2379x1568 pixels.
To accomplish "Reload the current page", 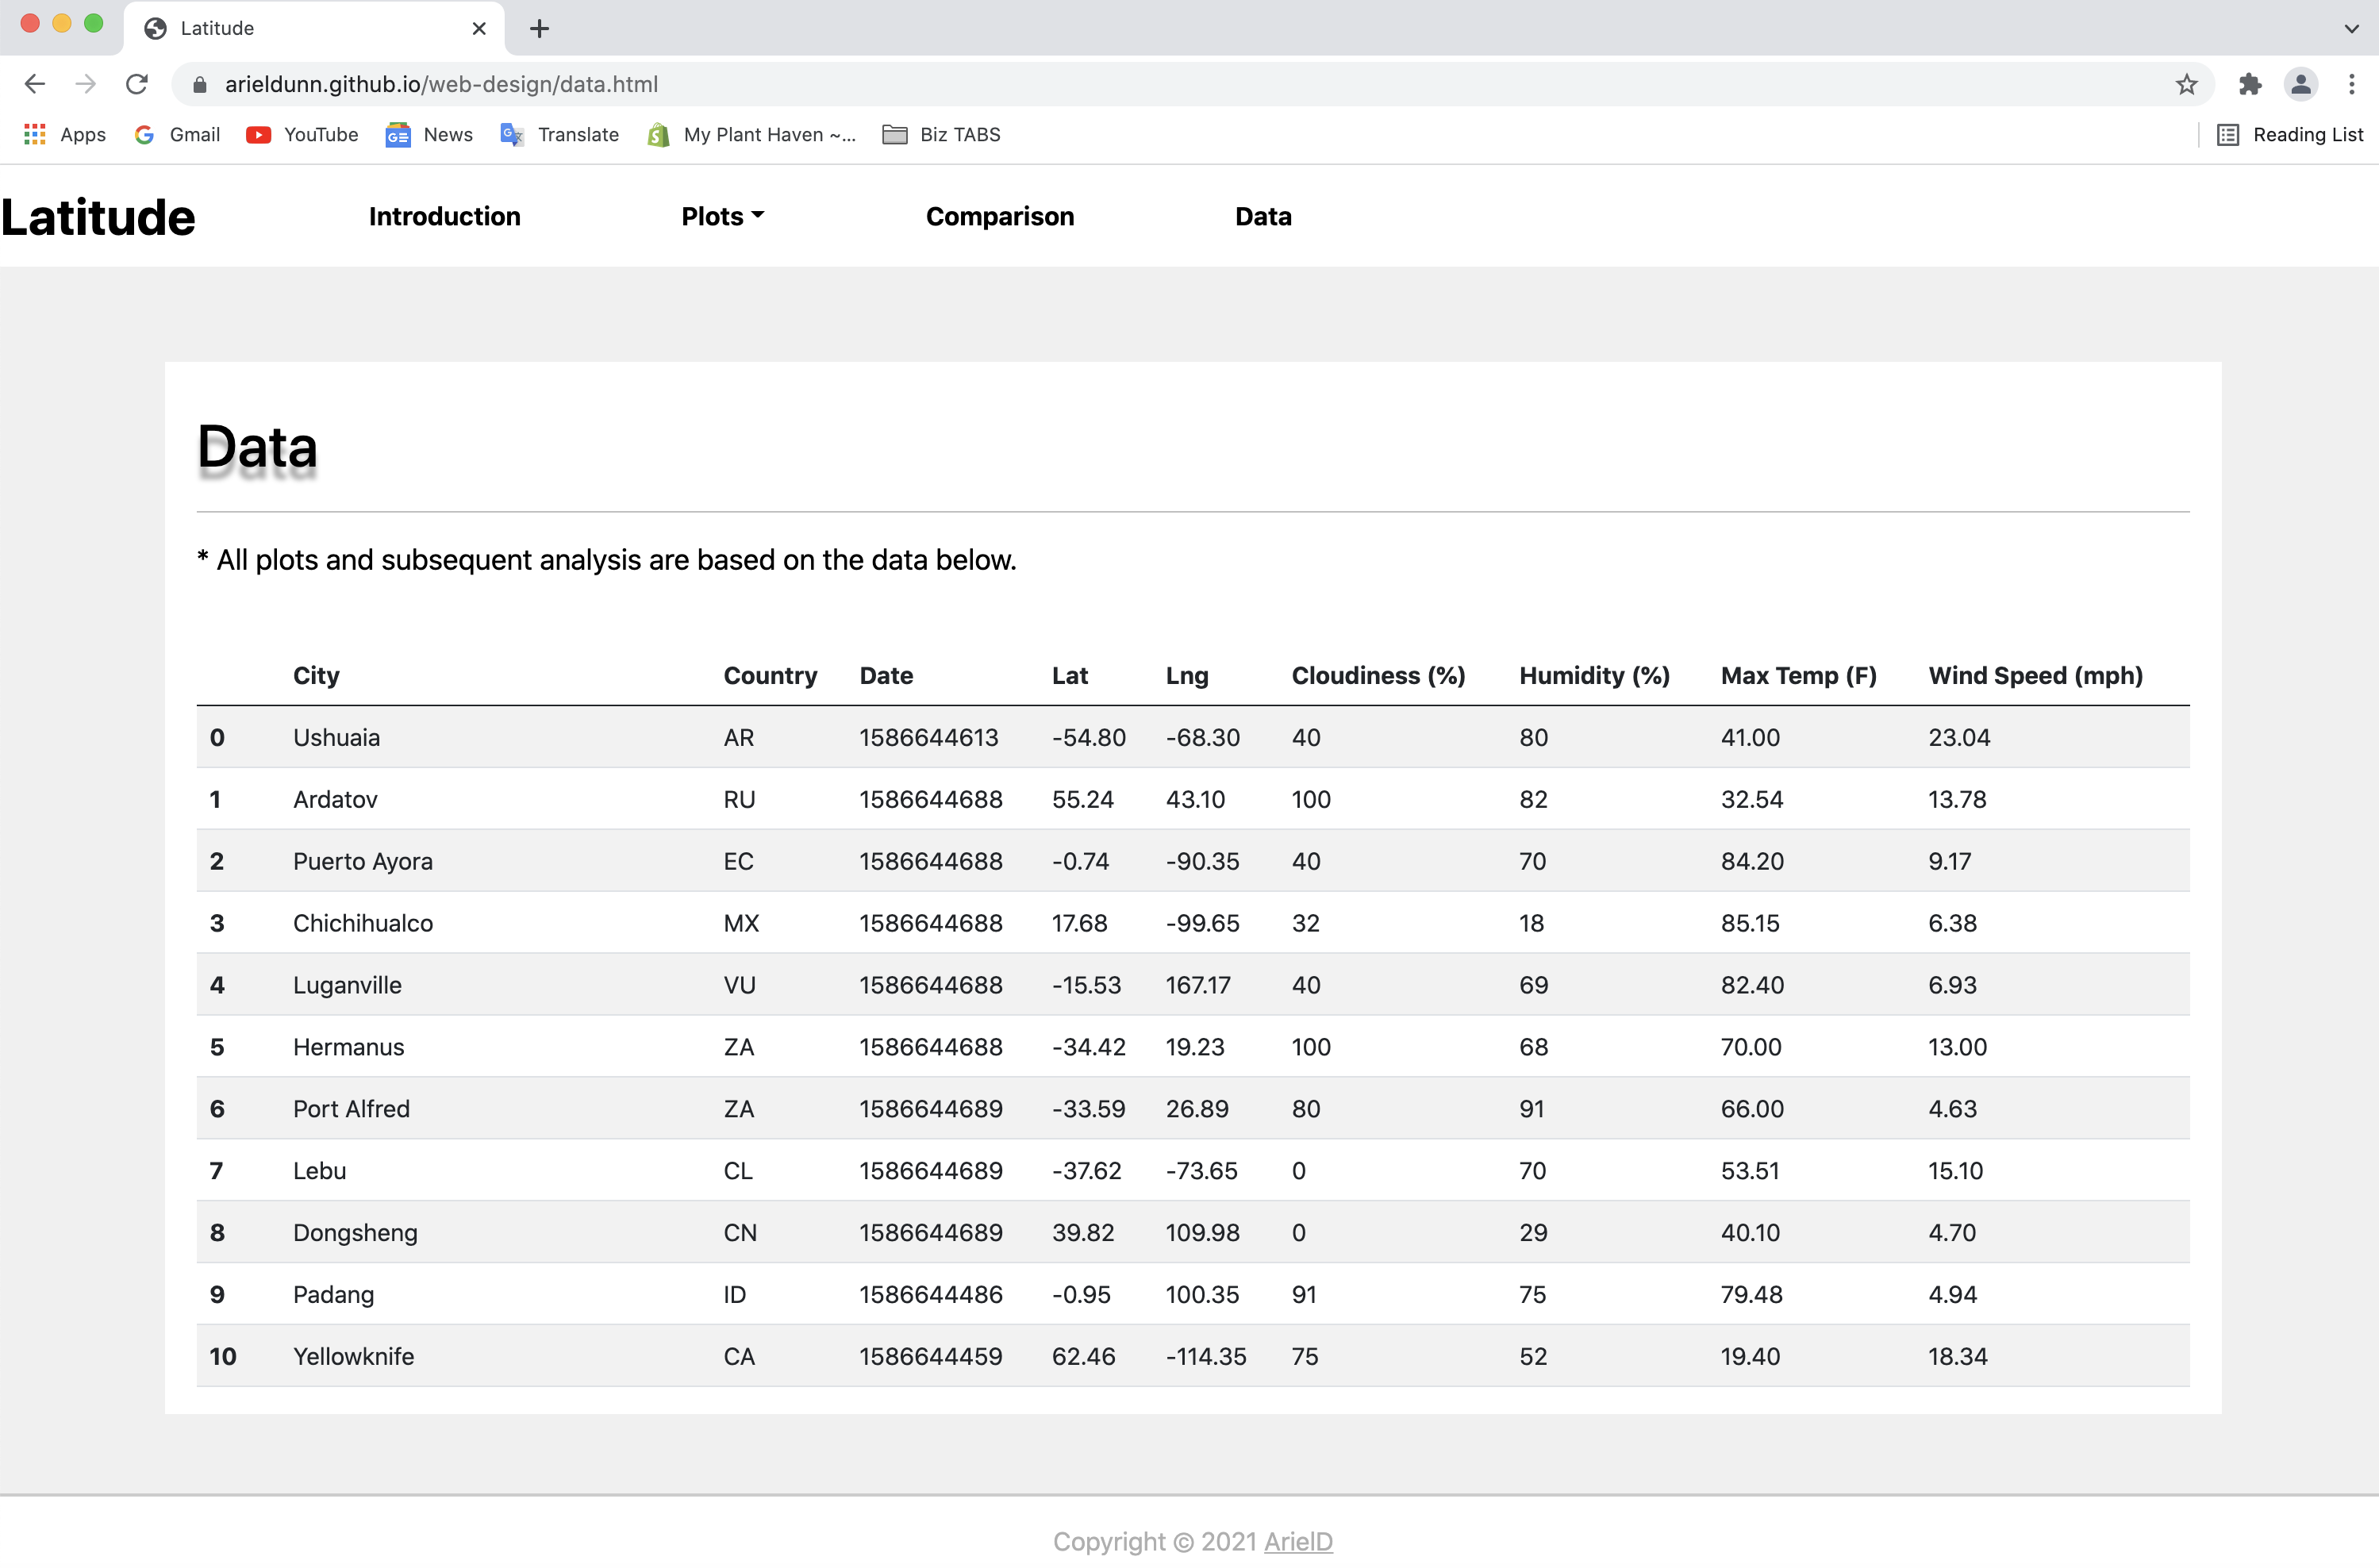I will click(137, 84).
